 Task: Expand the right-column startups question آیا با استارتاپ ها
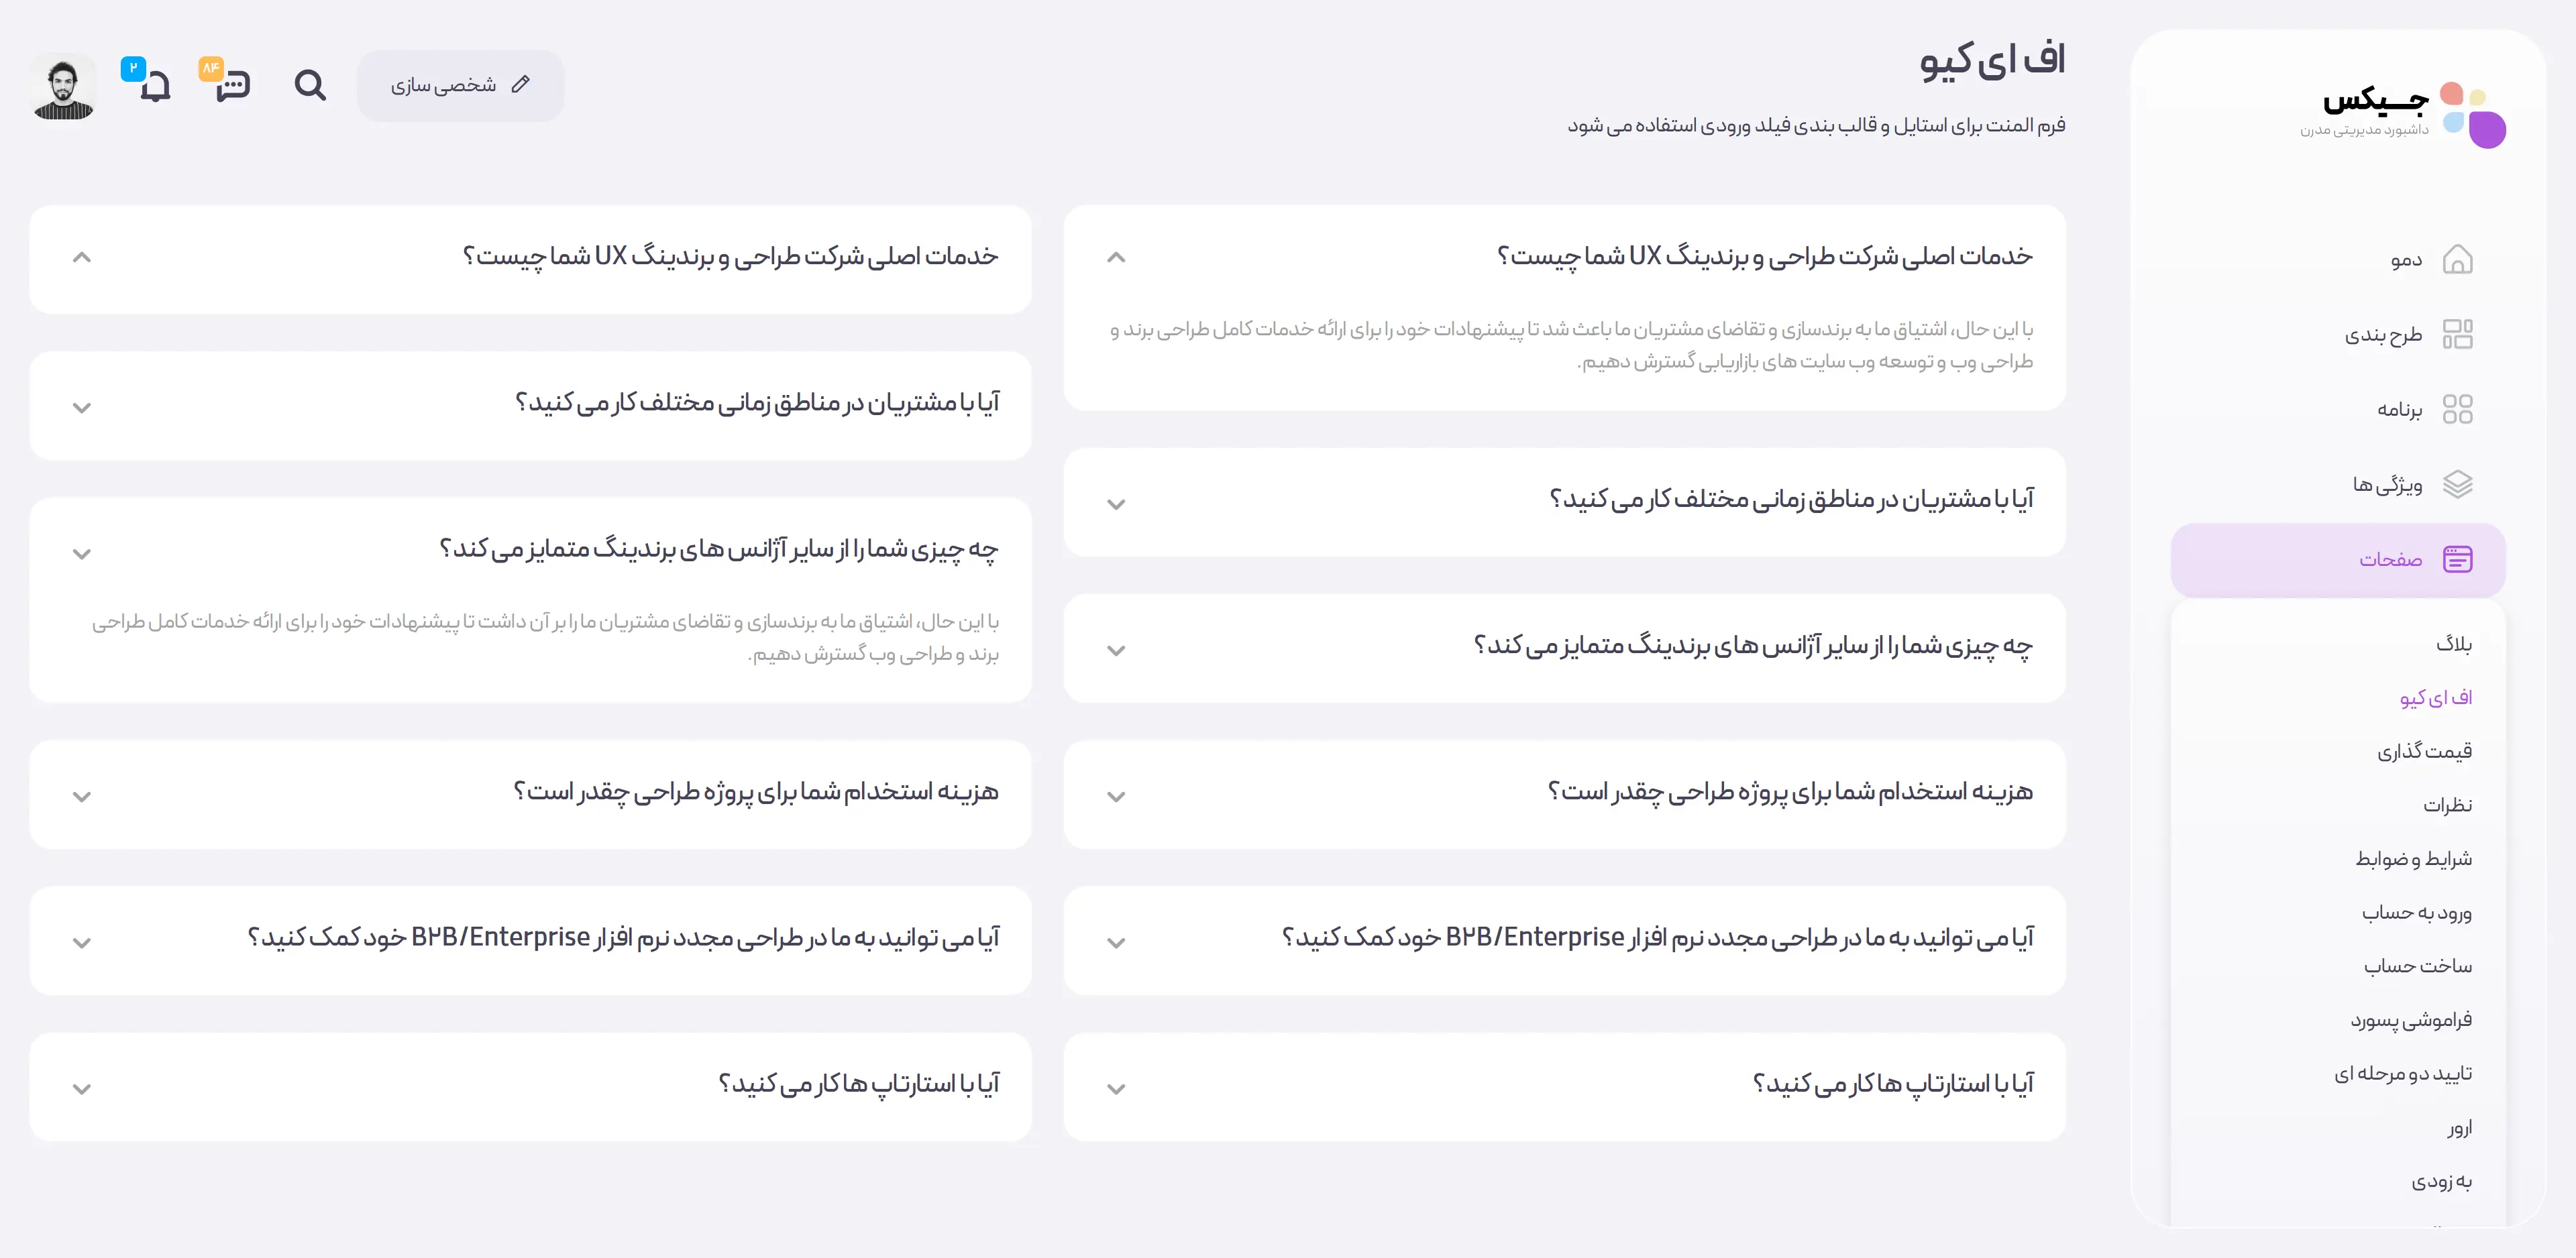click(1116, 1088)
